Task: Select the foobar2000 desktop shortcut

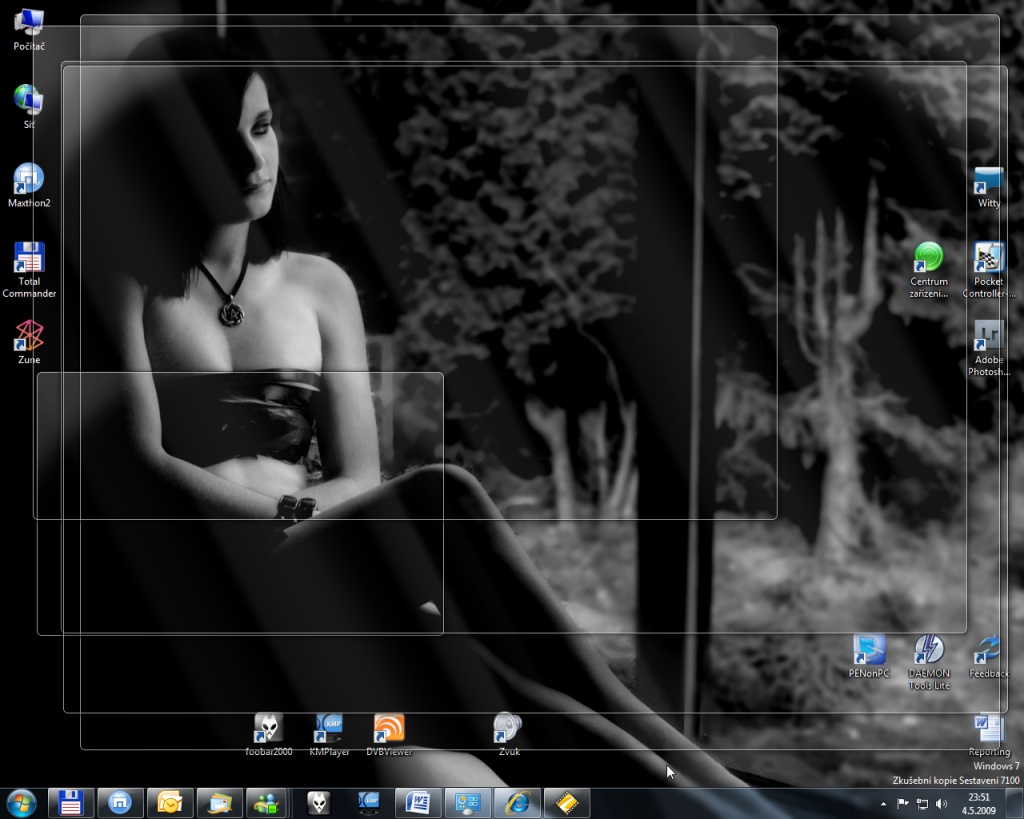Action: coord(268,735)
